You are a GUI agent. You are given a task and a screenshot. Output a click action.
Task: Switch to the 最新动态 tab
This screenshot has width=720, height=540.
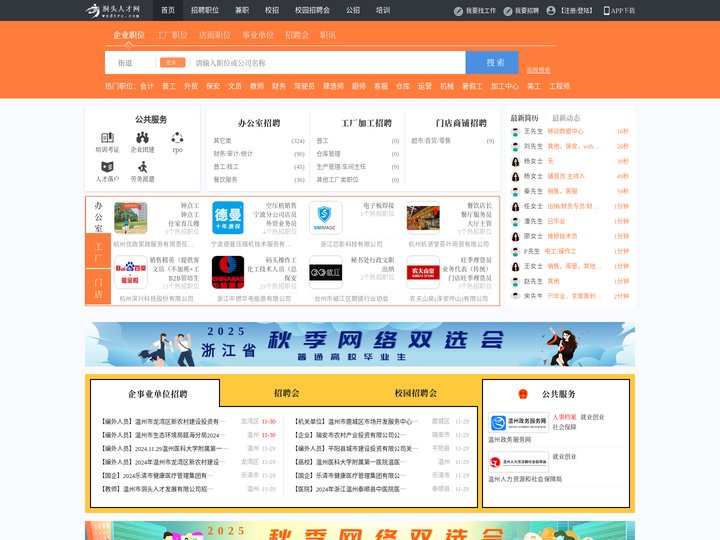tap(566, 118)
